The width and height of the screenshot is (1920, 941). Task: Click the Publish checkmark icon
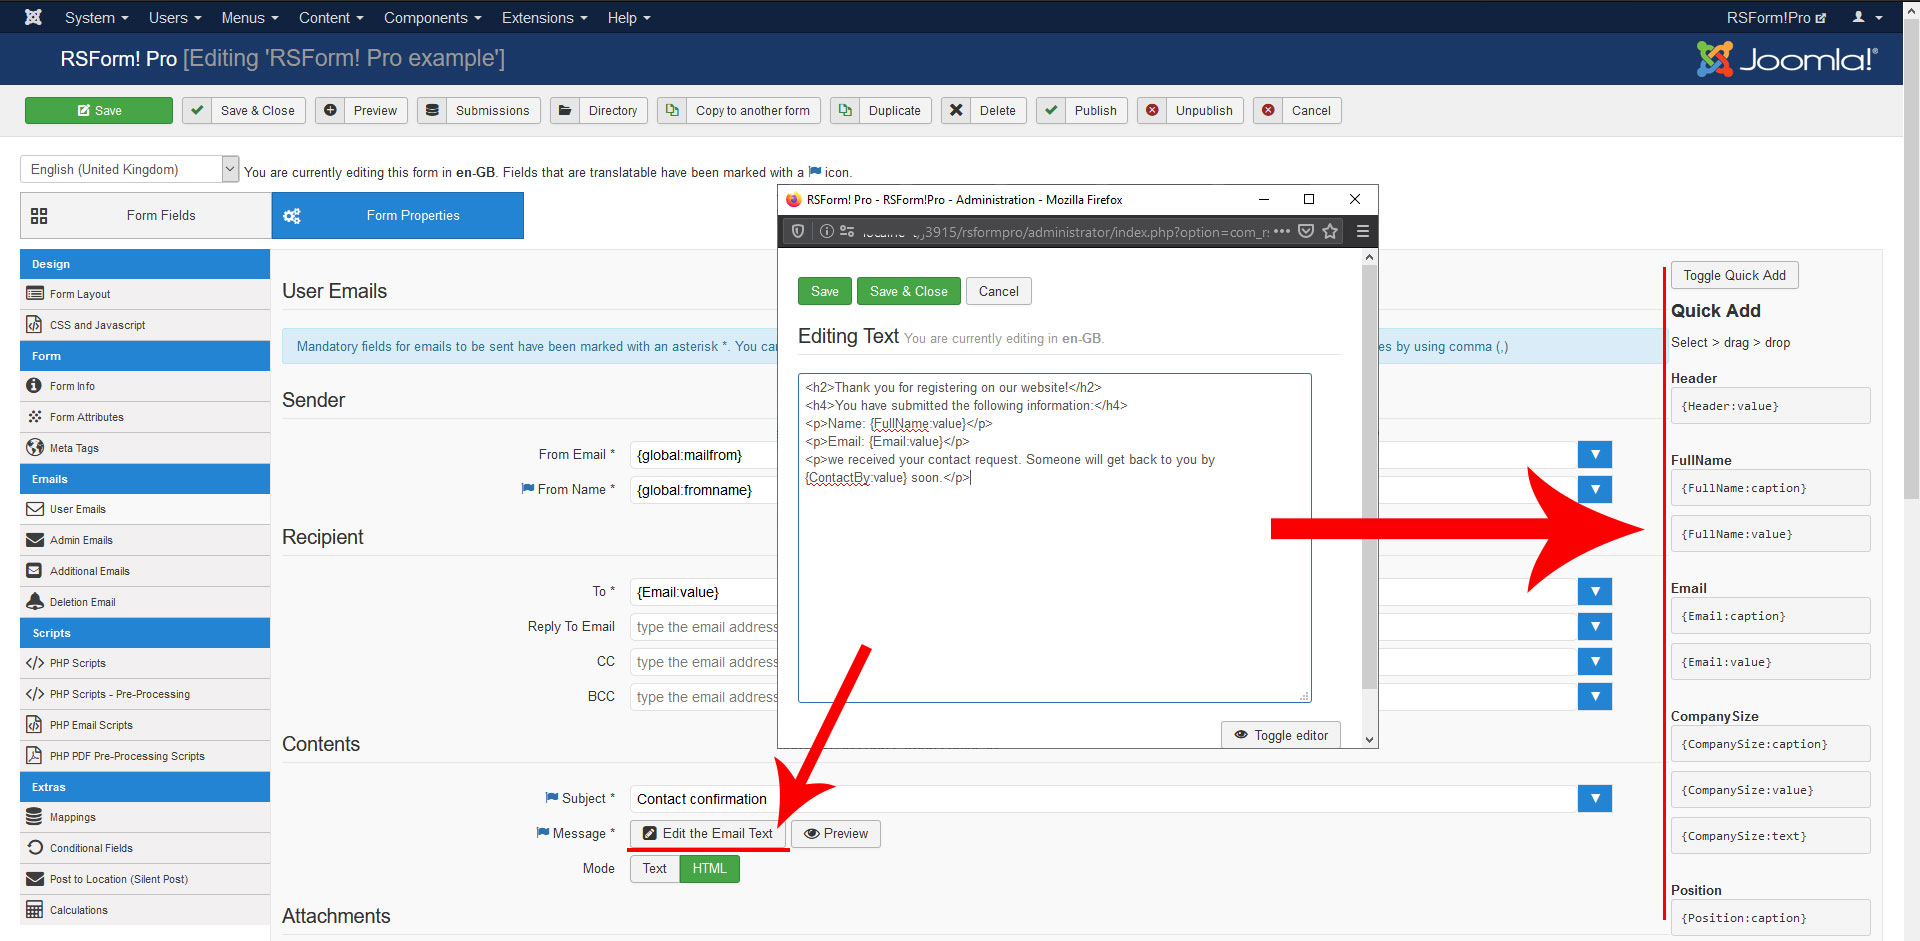coord(1051,110)
